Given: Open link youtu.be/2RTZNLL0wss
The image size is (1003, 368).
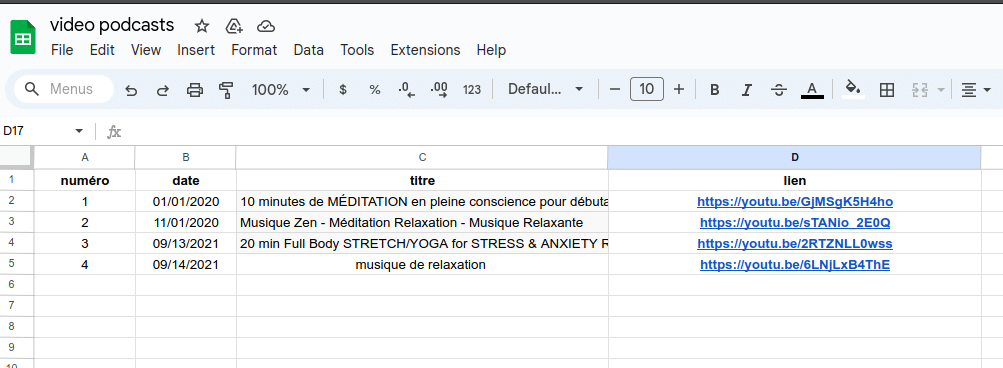Looking at the screenshot, I should tap(794, 244).
